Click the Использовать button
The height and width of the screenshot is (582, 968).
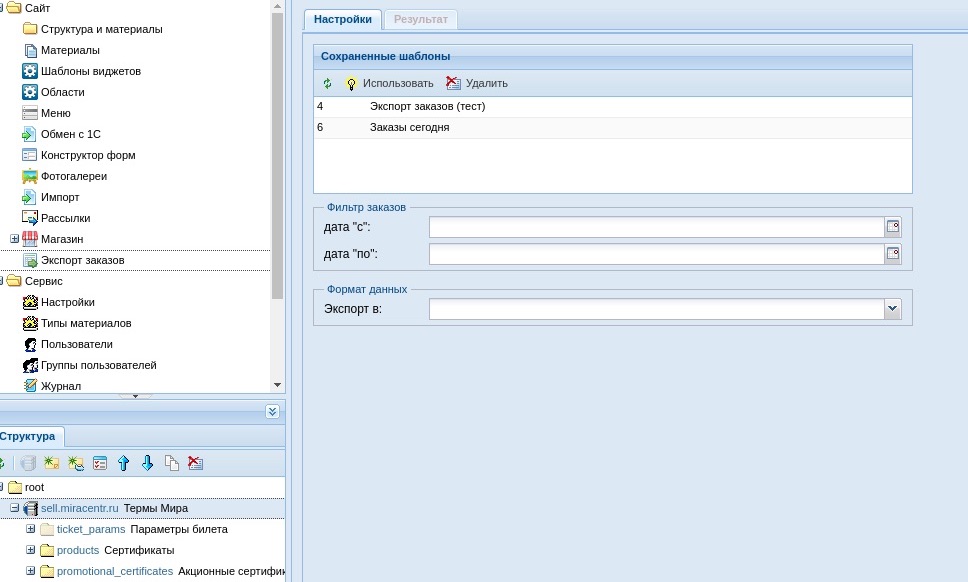tap(389, 84)
